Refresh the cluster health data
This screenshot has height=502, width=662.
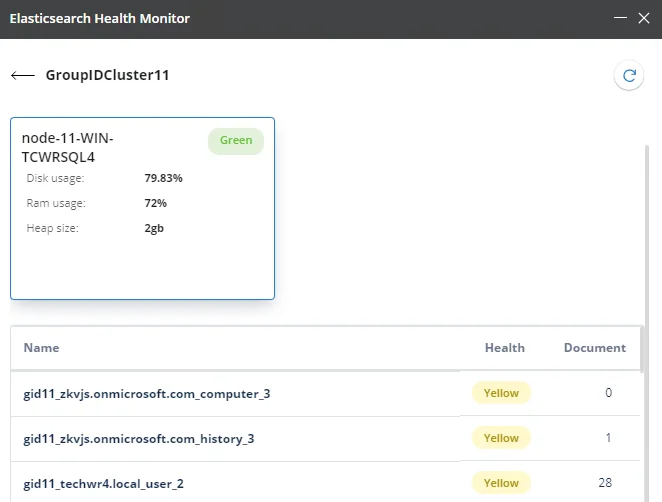(629, 76)
